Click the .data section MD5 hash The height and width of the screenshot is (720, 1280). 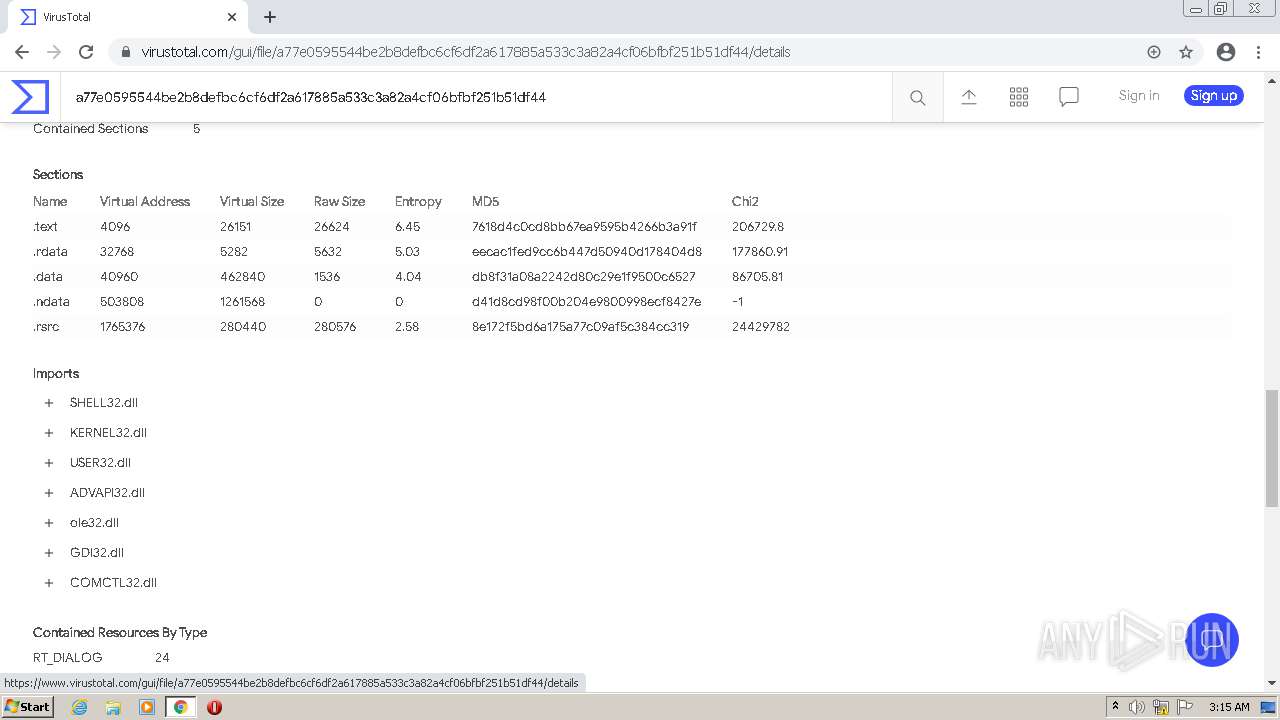pos(584,277)
